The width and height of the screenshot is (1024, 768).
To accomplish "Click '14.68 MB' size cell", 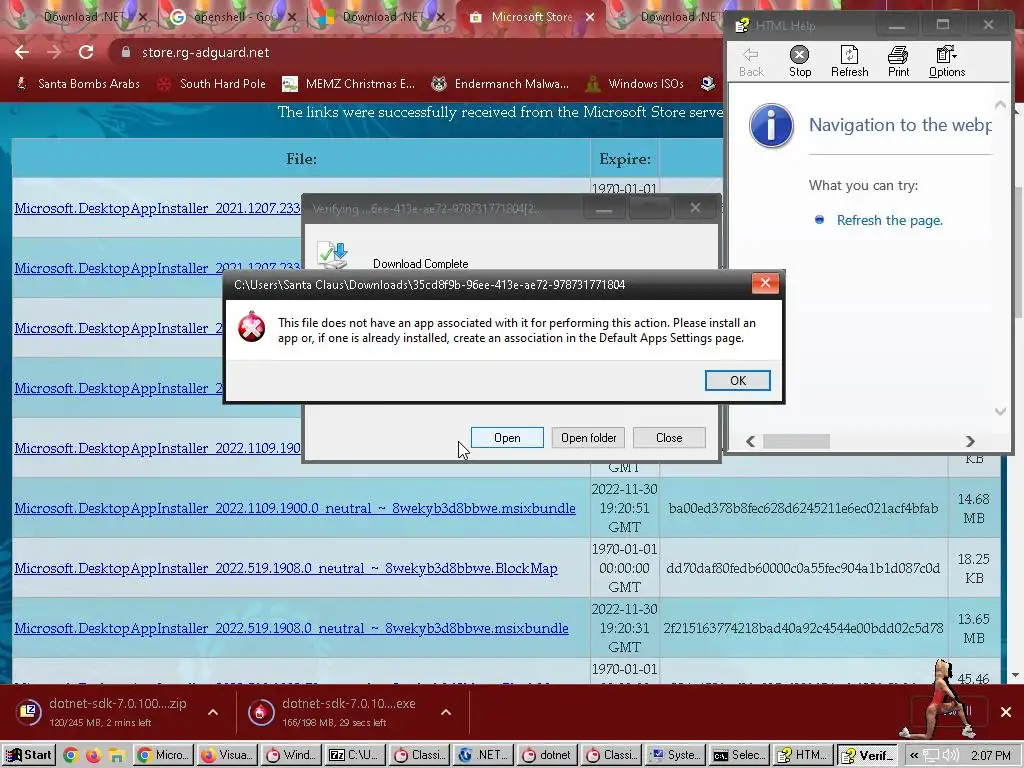I will pos(973,508).
